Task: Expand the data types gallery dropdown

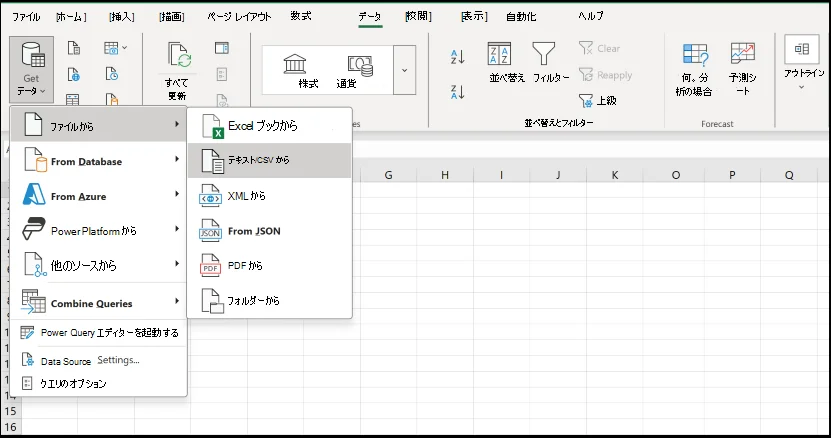Action: (x=404, y=70)
